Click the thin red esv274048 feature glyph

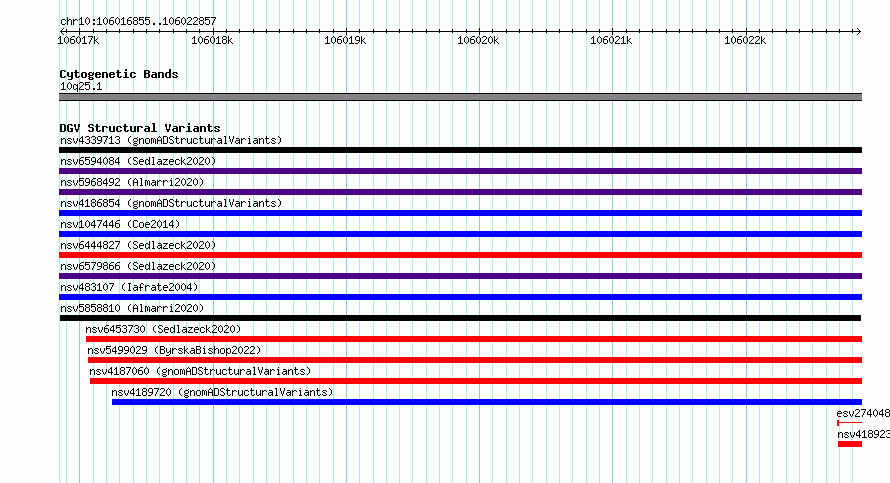[x=849, y=423]
